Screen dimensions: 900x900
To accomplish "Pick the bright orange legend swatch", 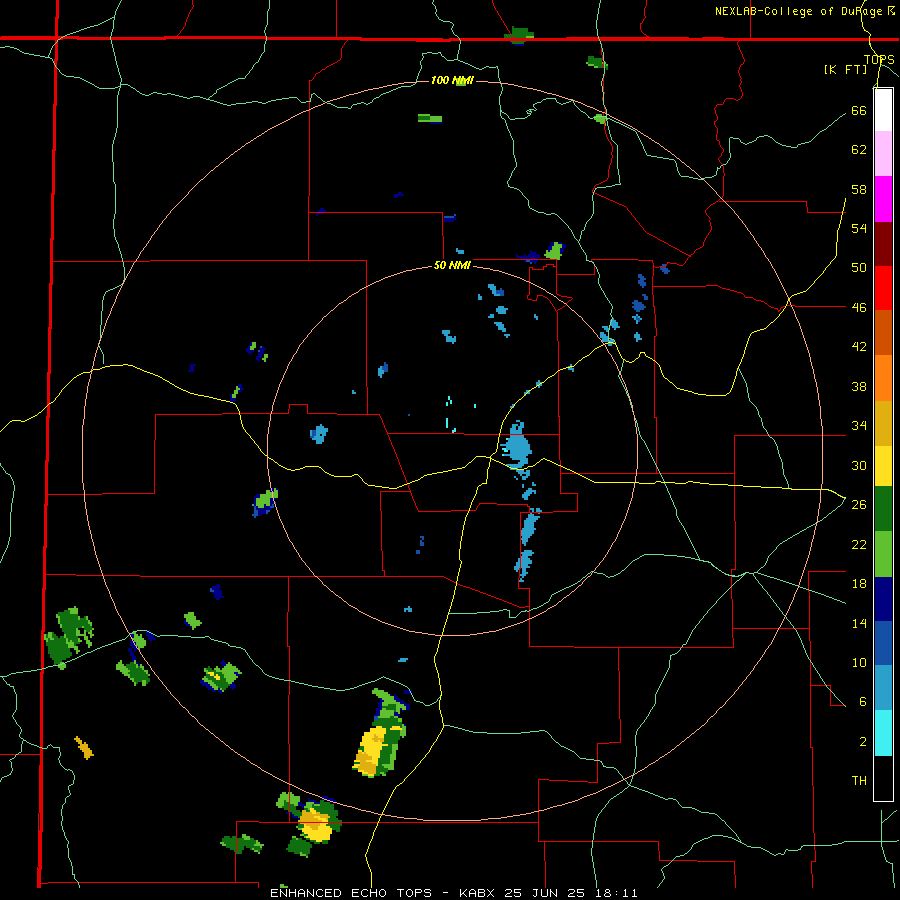I will (883, 378).
